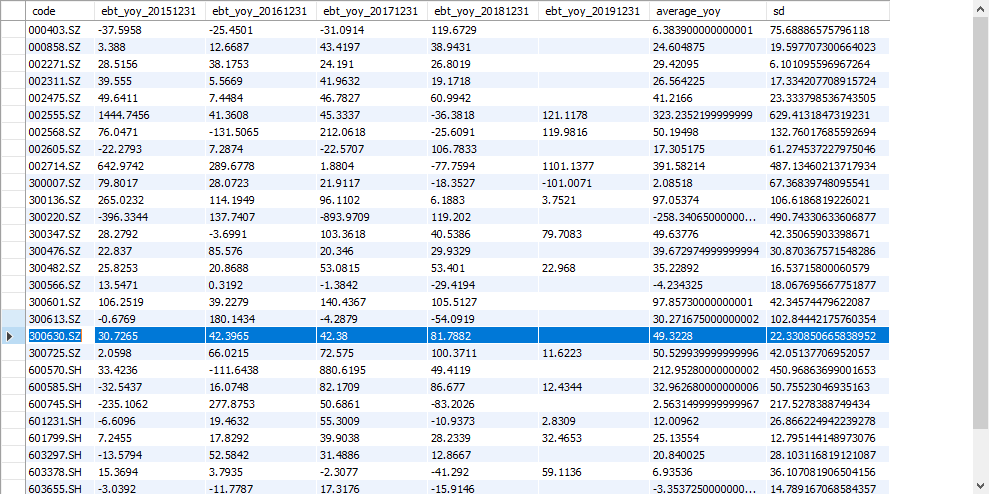Select code cell 000403.SZ
Viewport: 989px width, 494px height.
(x=61, y=30)
